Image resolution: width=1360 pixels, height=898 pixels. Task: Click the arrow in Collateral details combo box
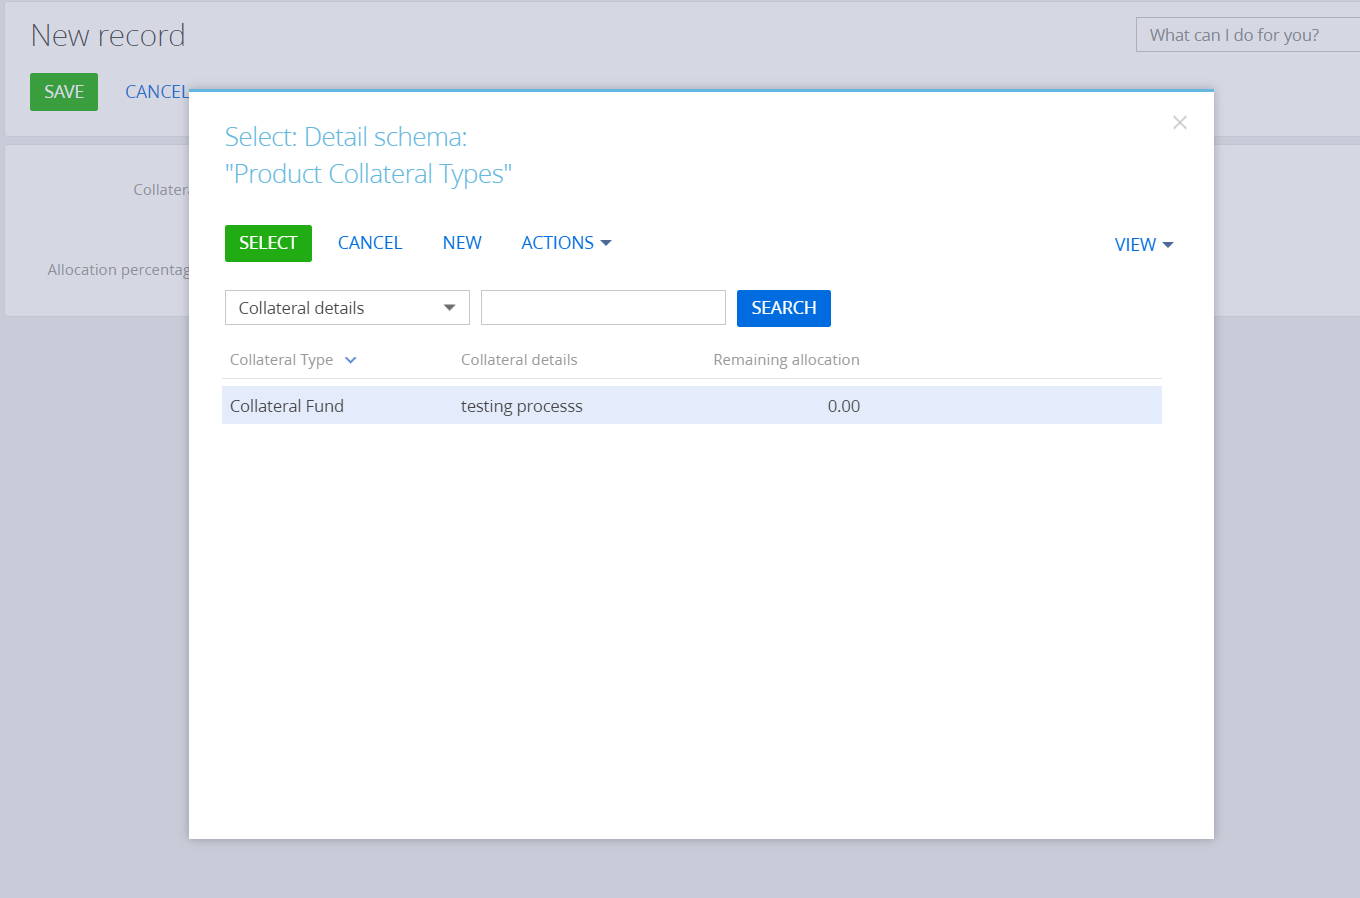(x=449, y=308)
